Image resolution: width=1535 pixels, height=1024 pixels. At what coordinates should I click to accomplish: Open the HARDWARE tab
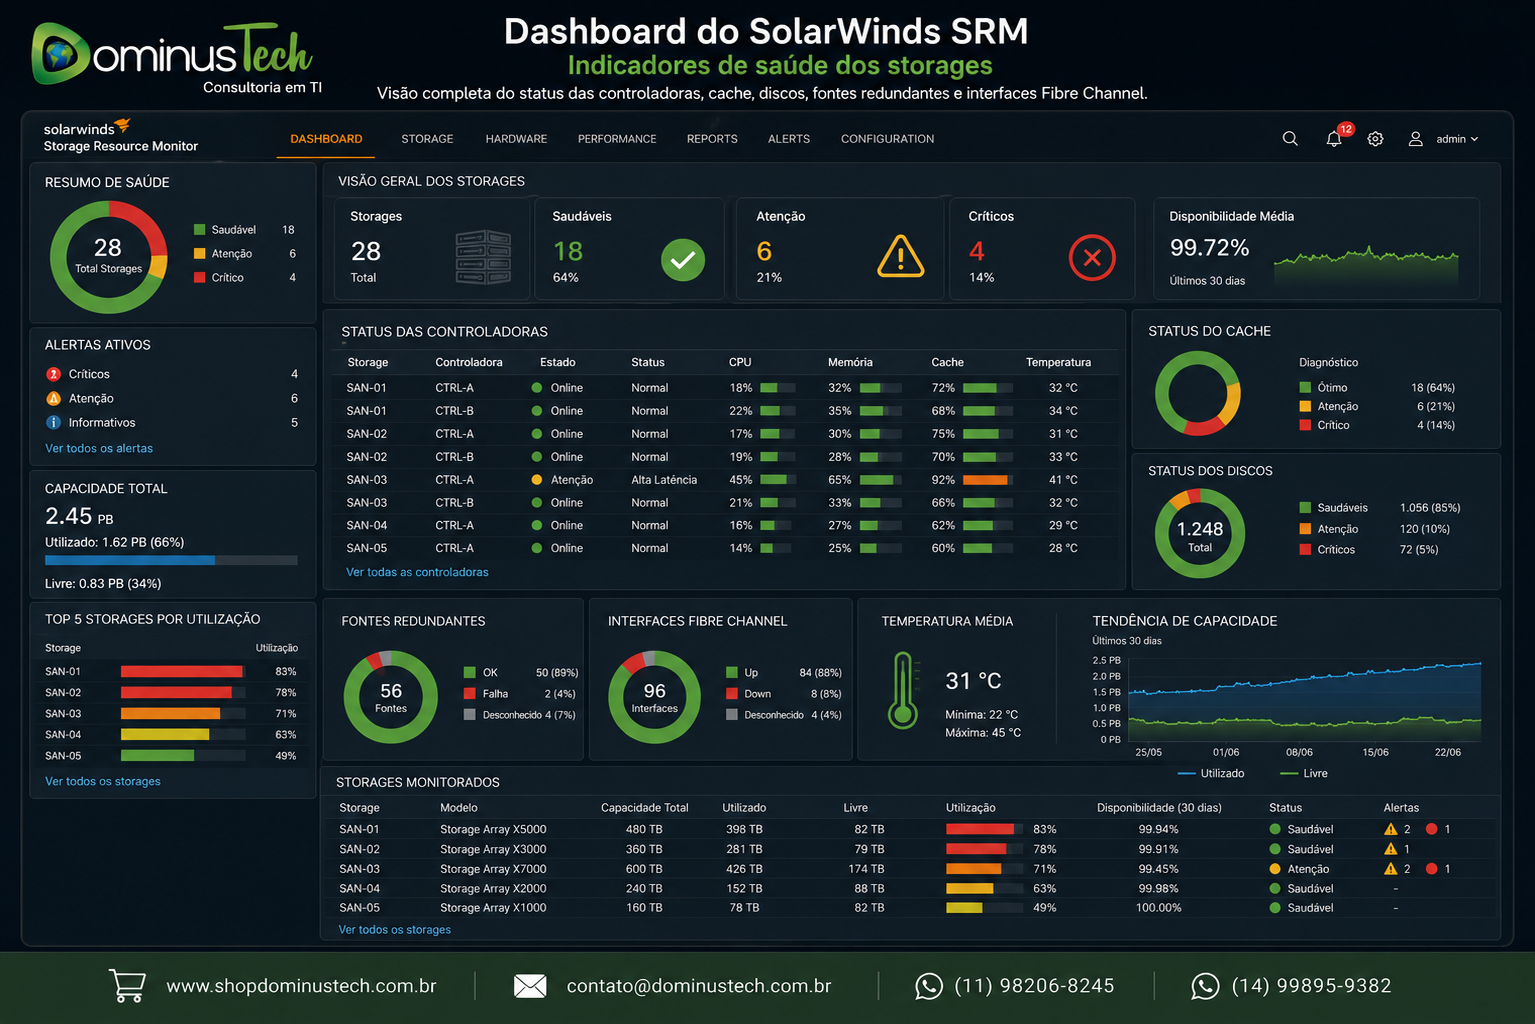click(516, 139)
